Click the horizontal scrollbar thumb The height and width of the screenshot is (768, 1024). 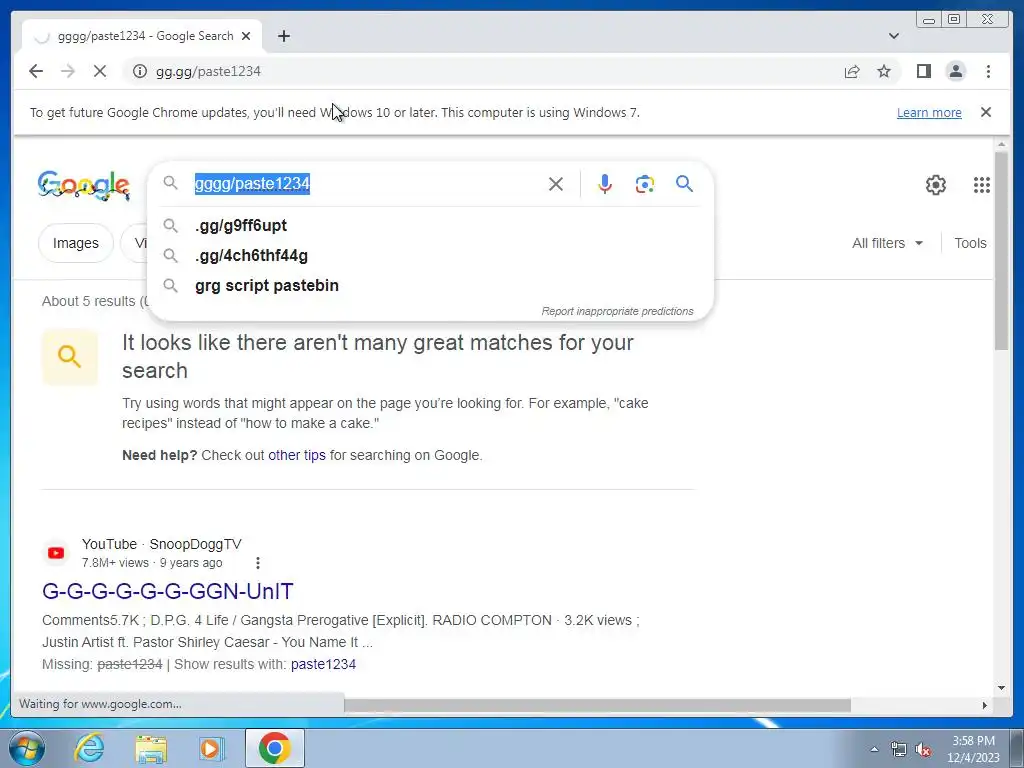[598, 705]
